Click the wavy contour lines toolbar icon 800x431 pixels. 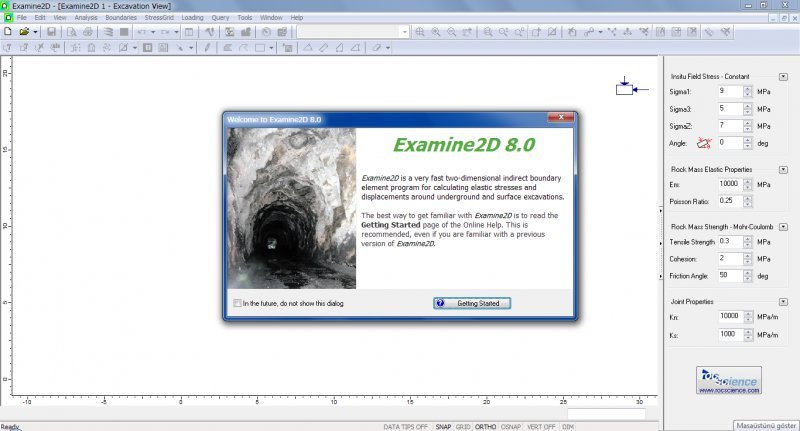pyautogui.click(x=108, y=32)
